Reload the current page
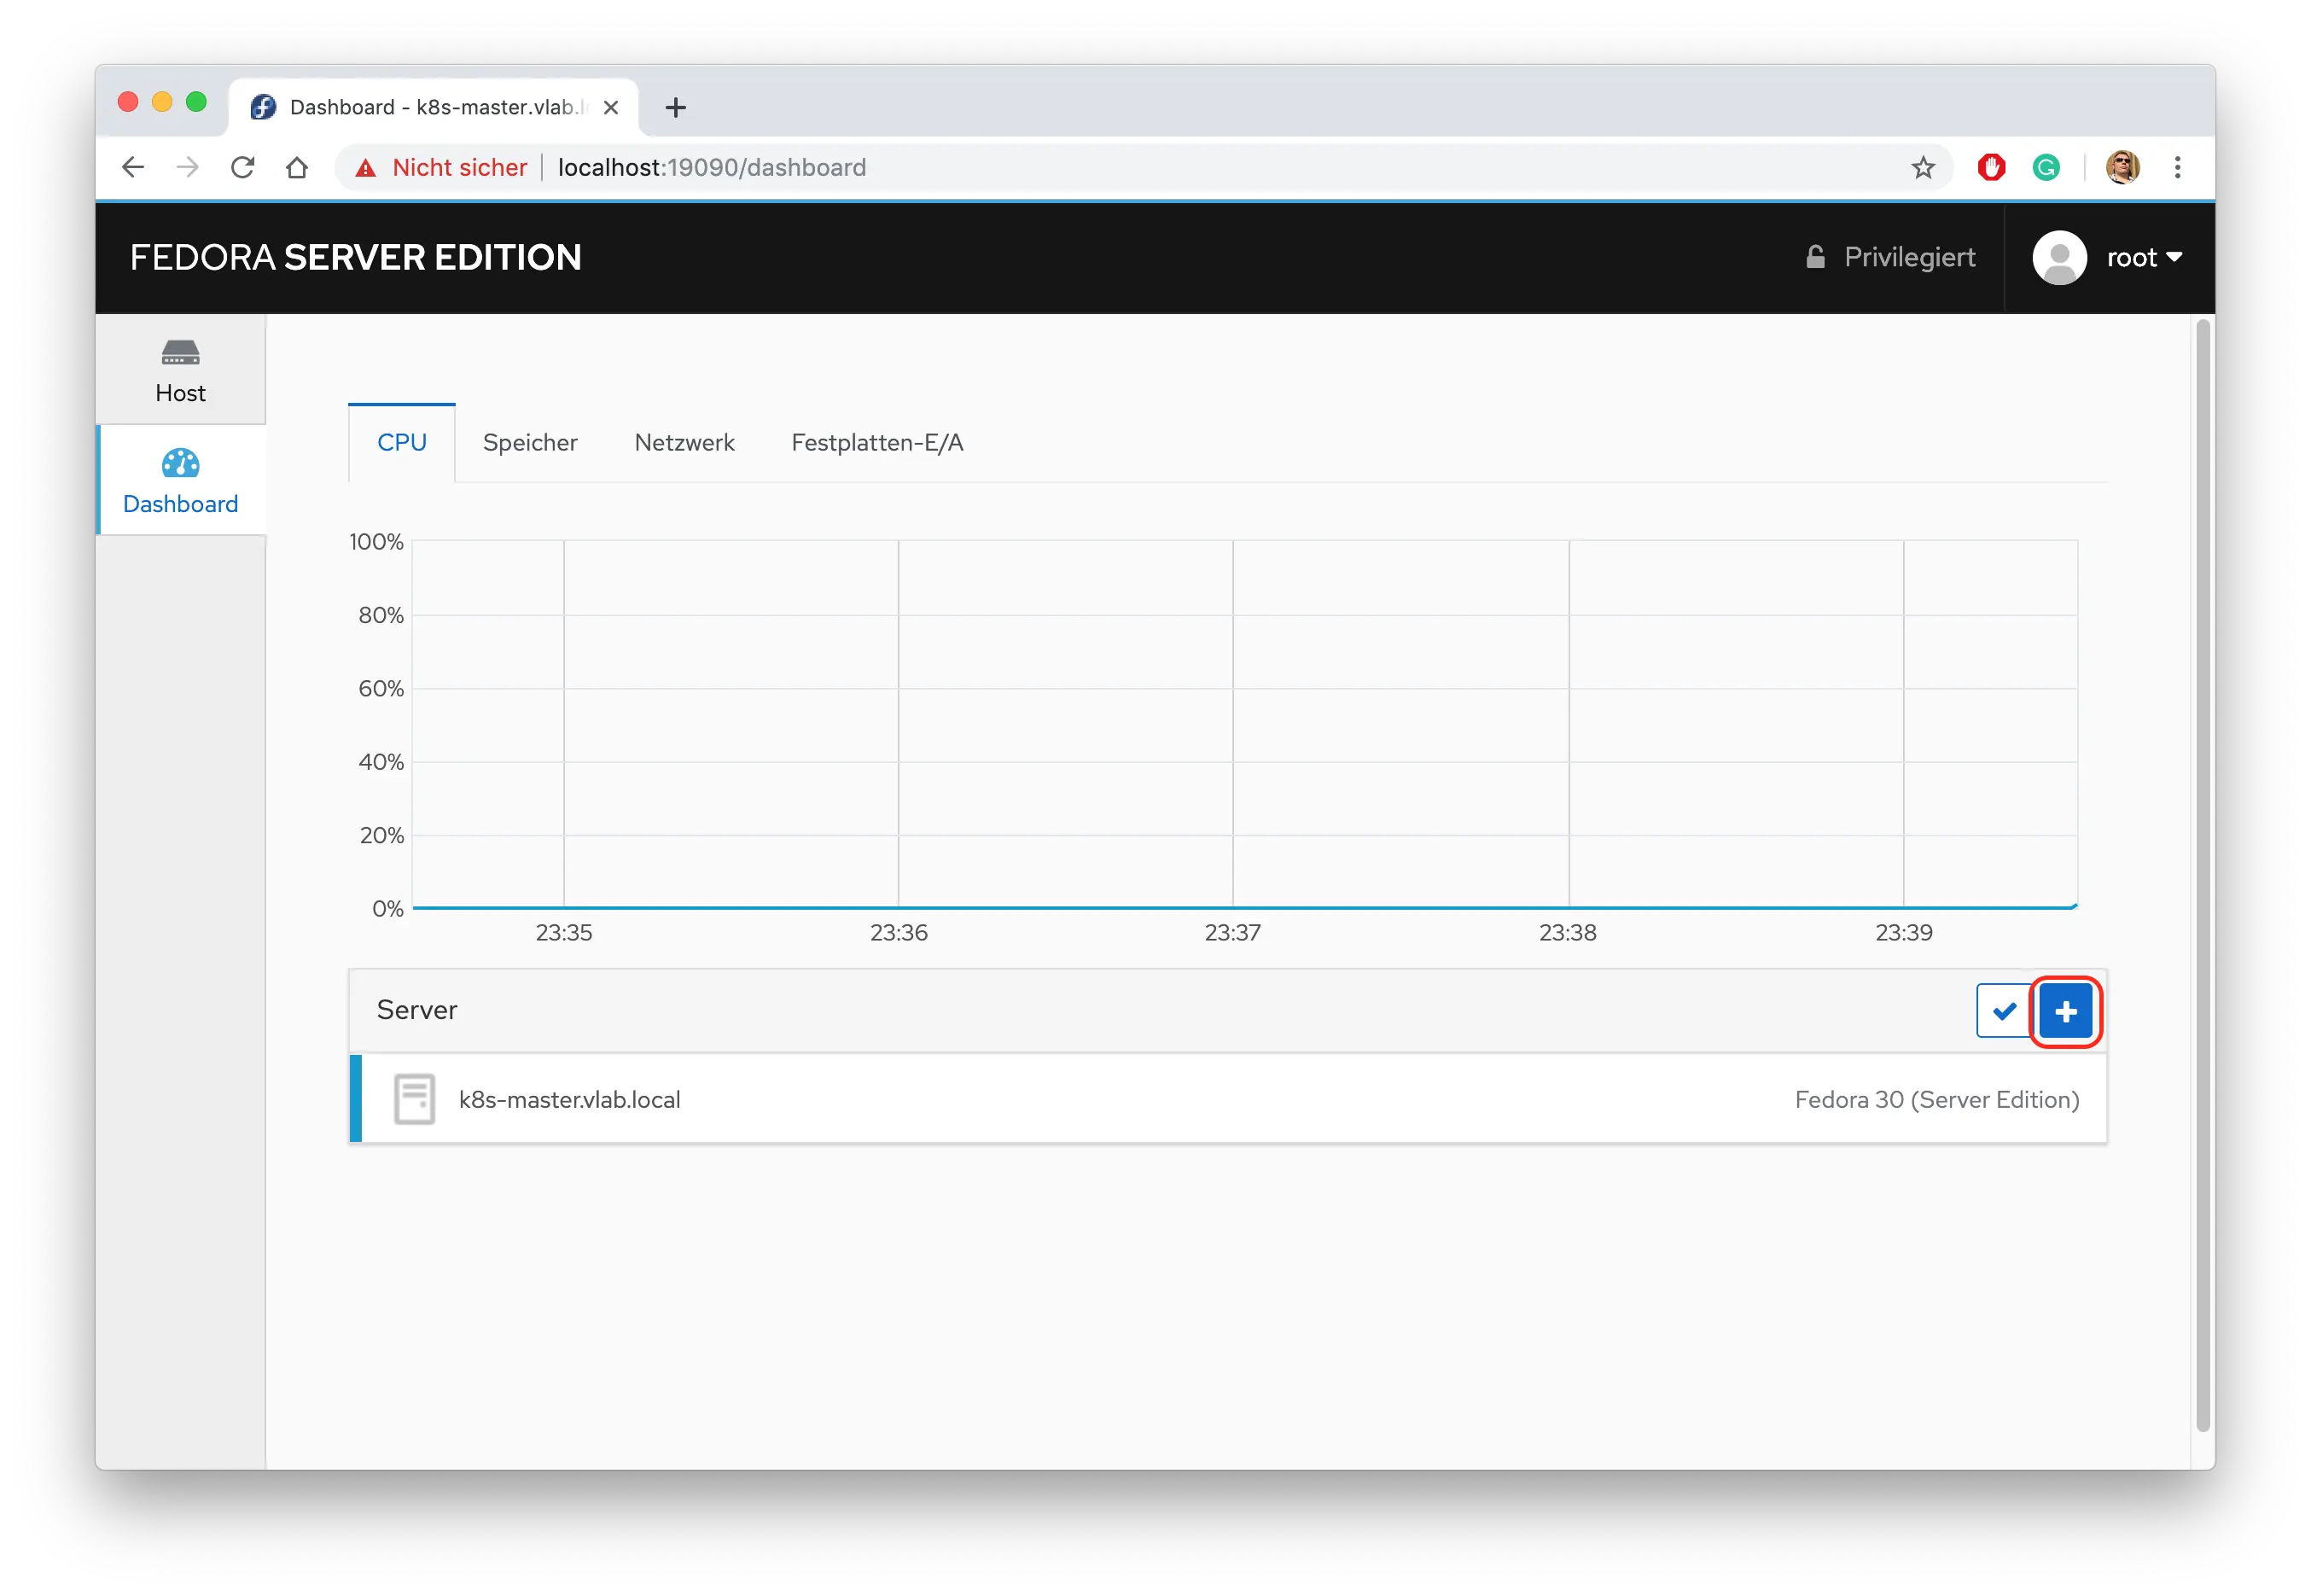The width and height of the screenshot is (2311, 1596). pos(242,167)
